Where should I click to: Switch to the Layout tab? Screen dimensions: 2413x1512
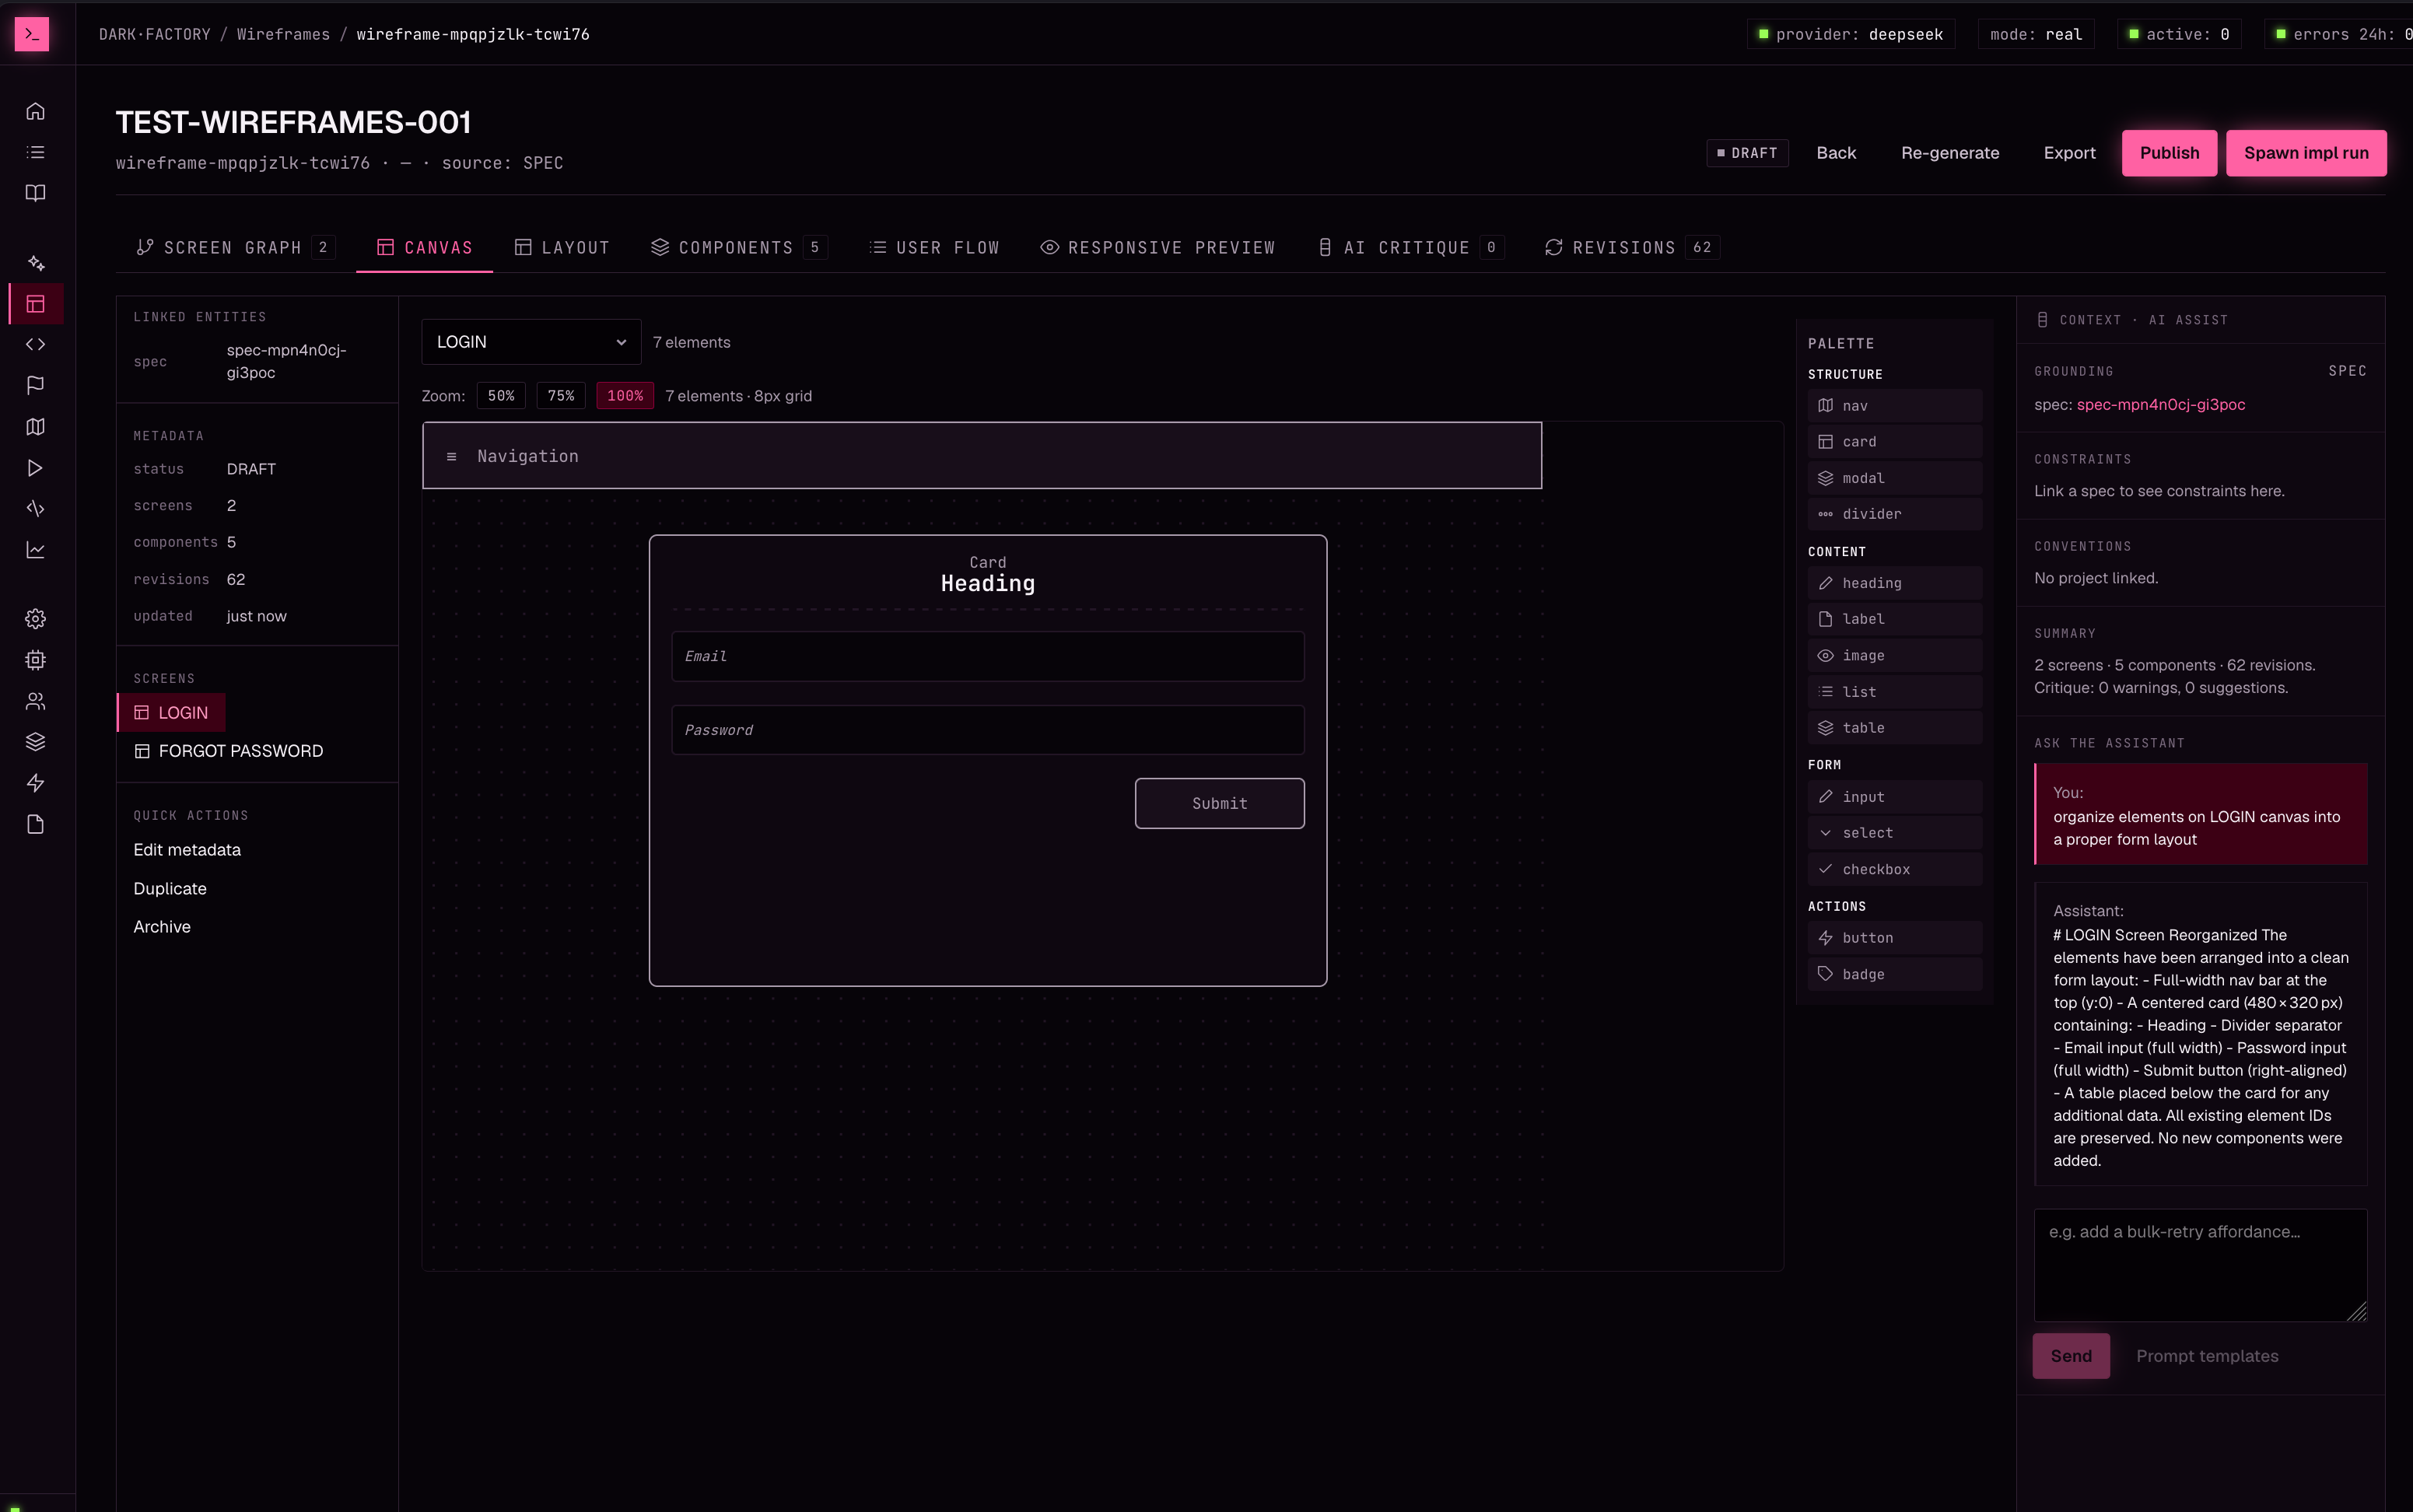[562, 247]
